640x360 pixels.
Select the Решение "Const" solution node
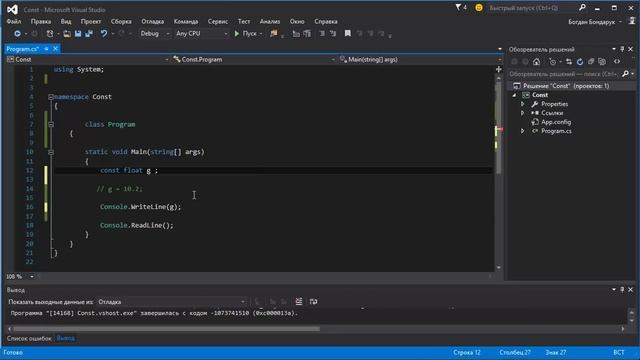(x=566, y=86)
